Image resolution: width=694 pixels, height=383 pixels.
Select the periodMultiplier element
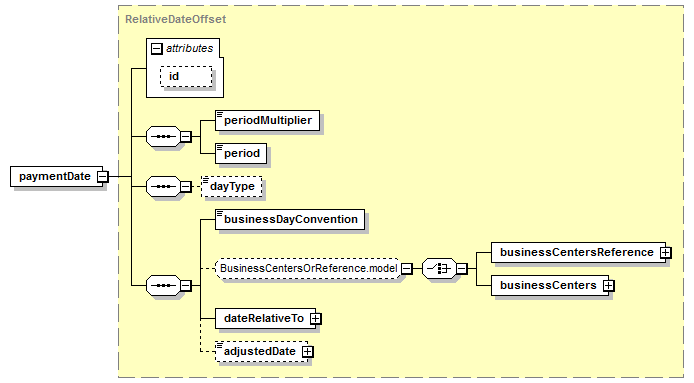point(267,120)
